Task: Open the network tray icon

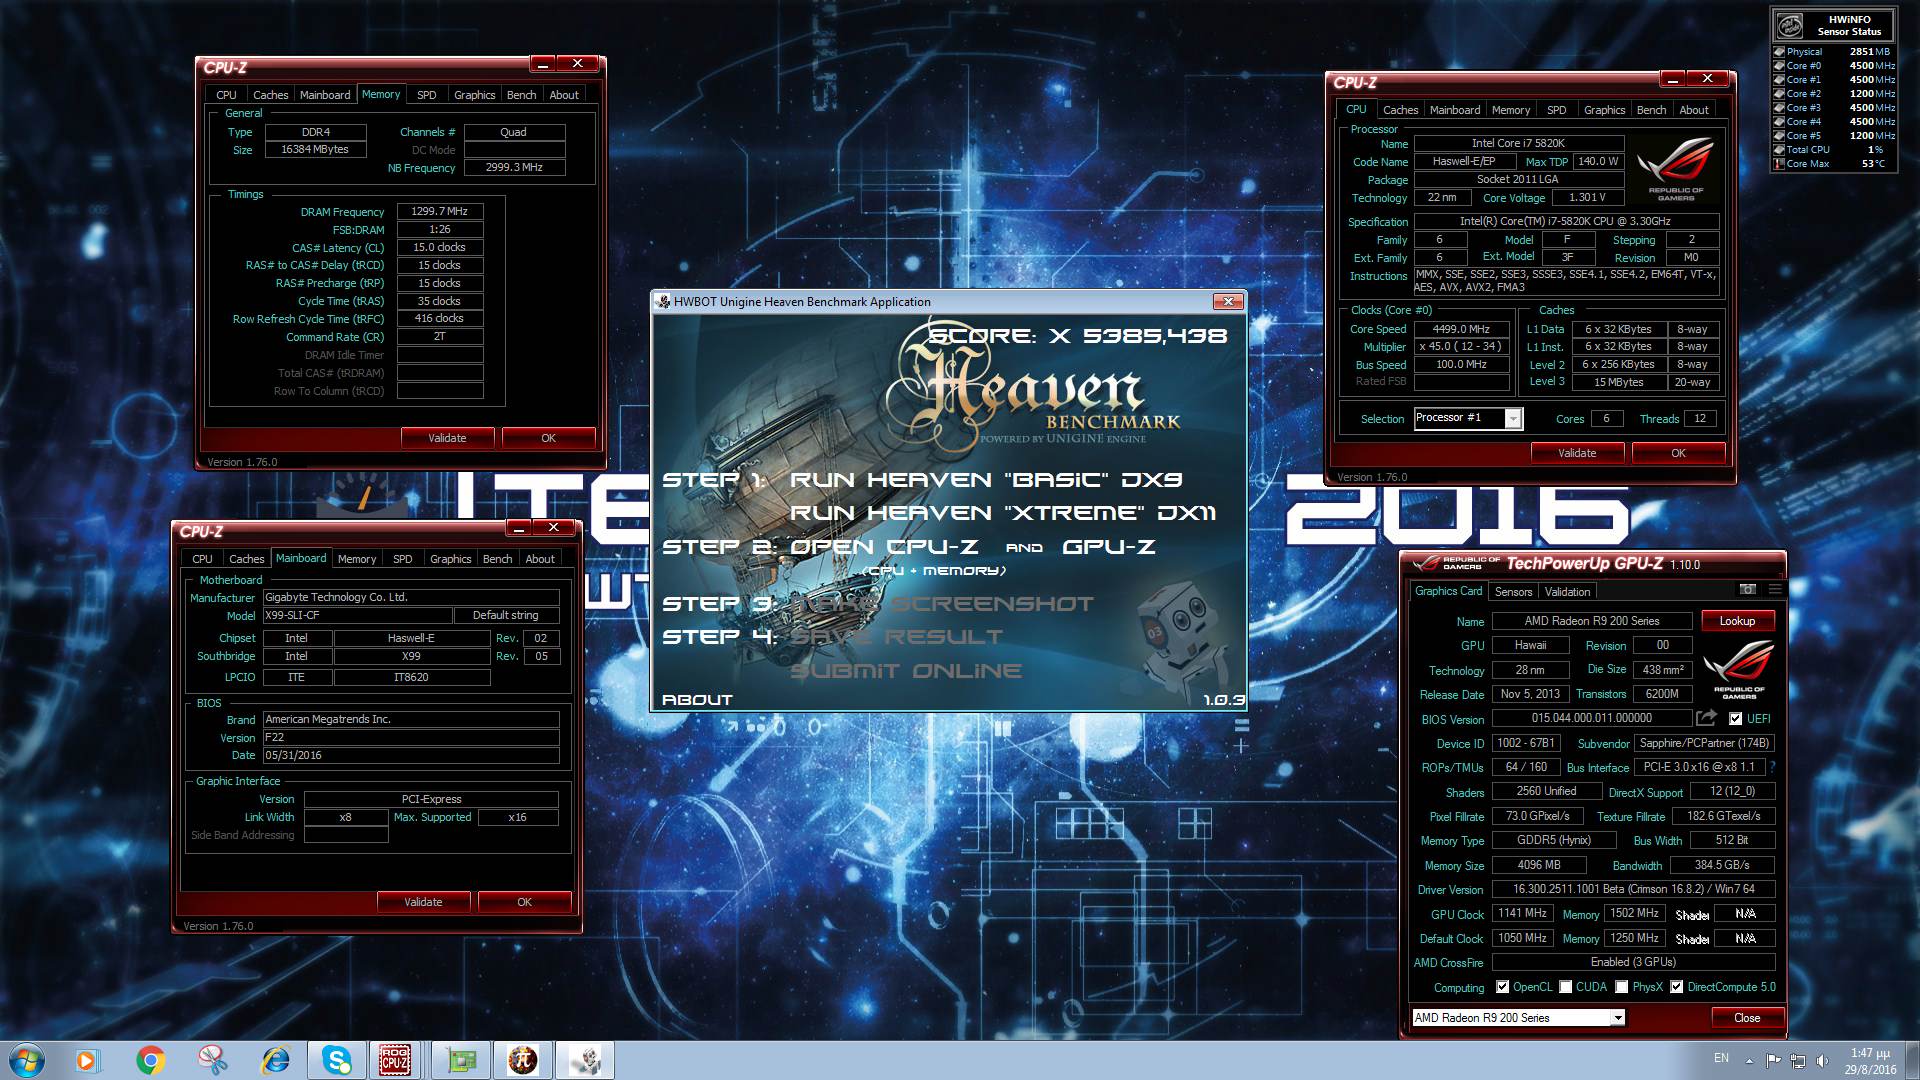Action: click(1797, 1061)
